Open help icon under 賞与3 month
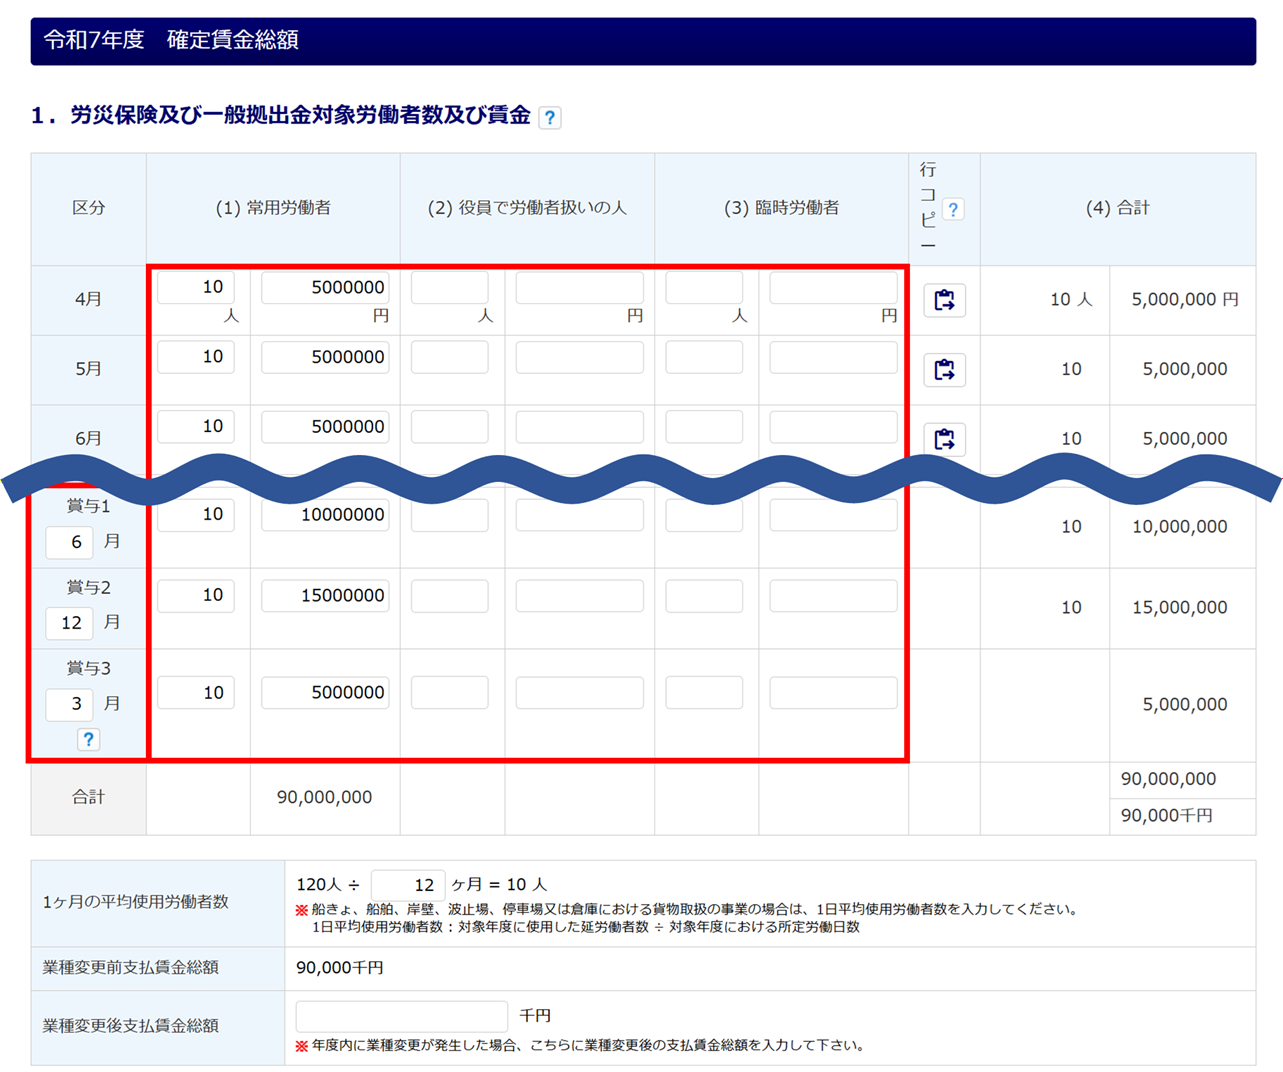The width and height of the screenshot is (1283, 1072). click(x=88, y=739)
